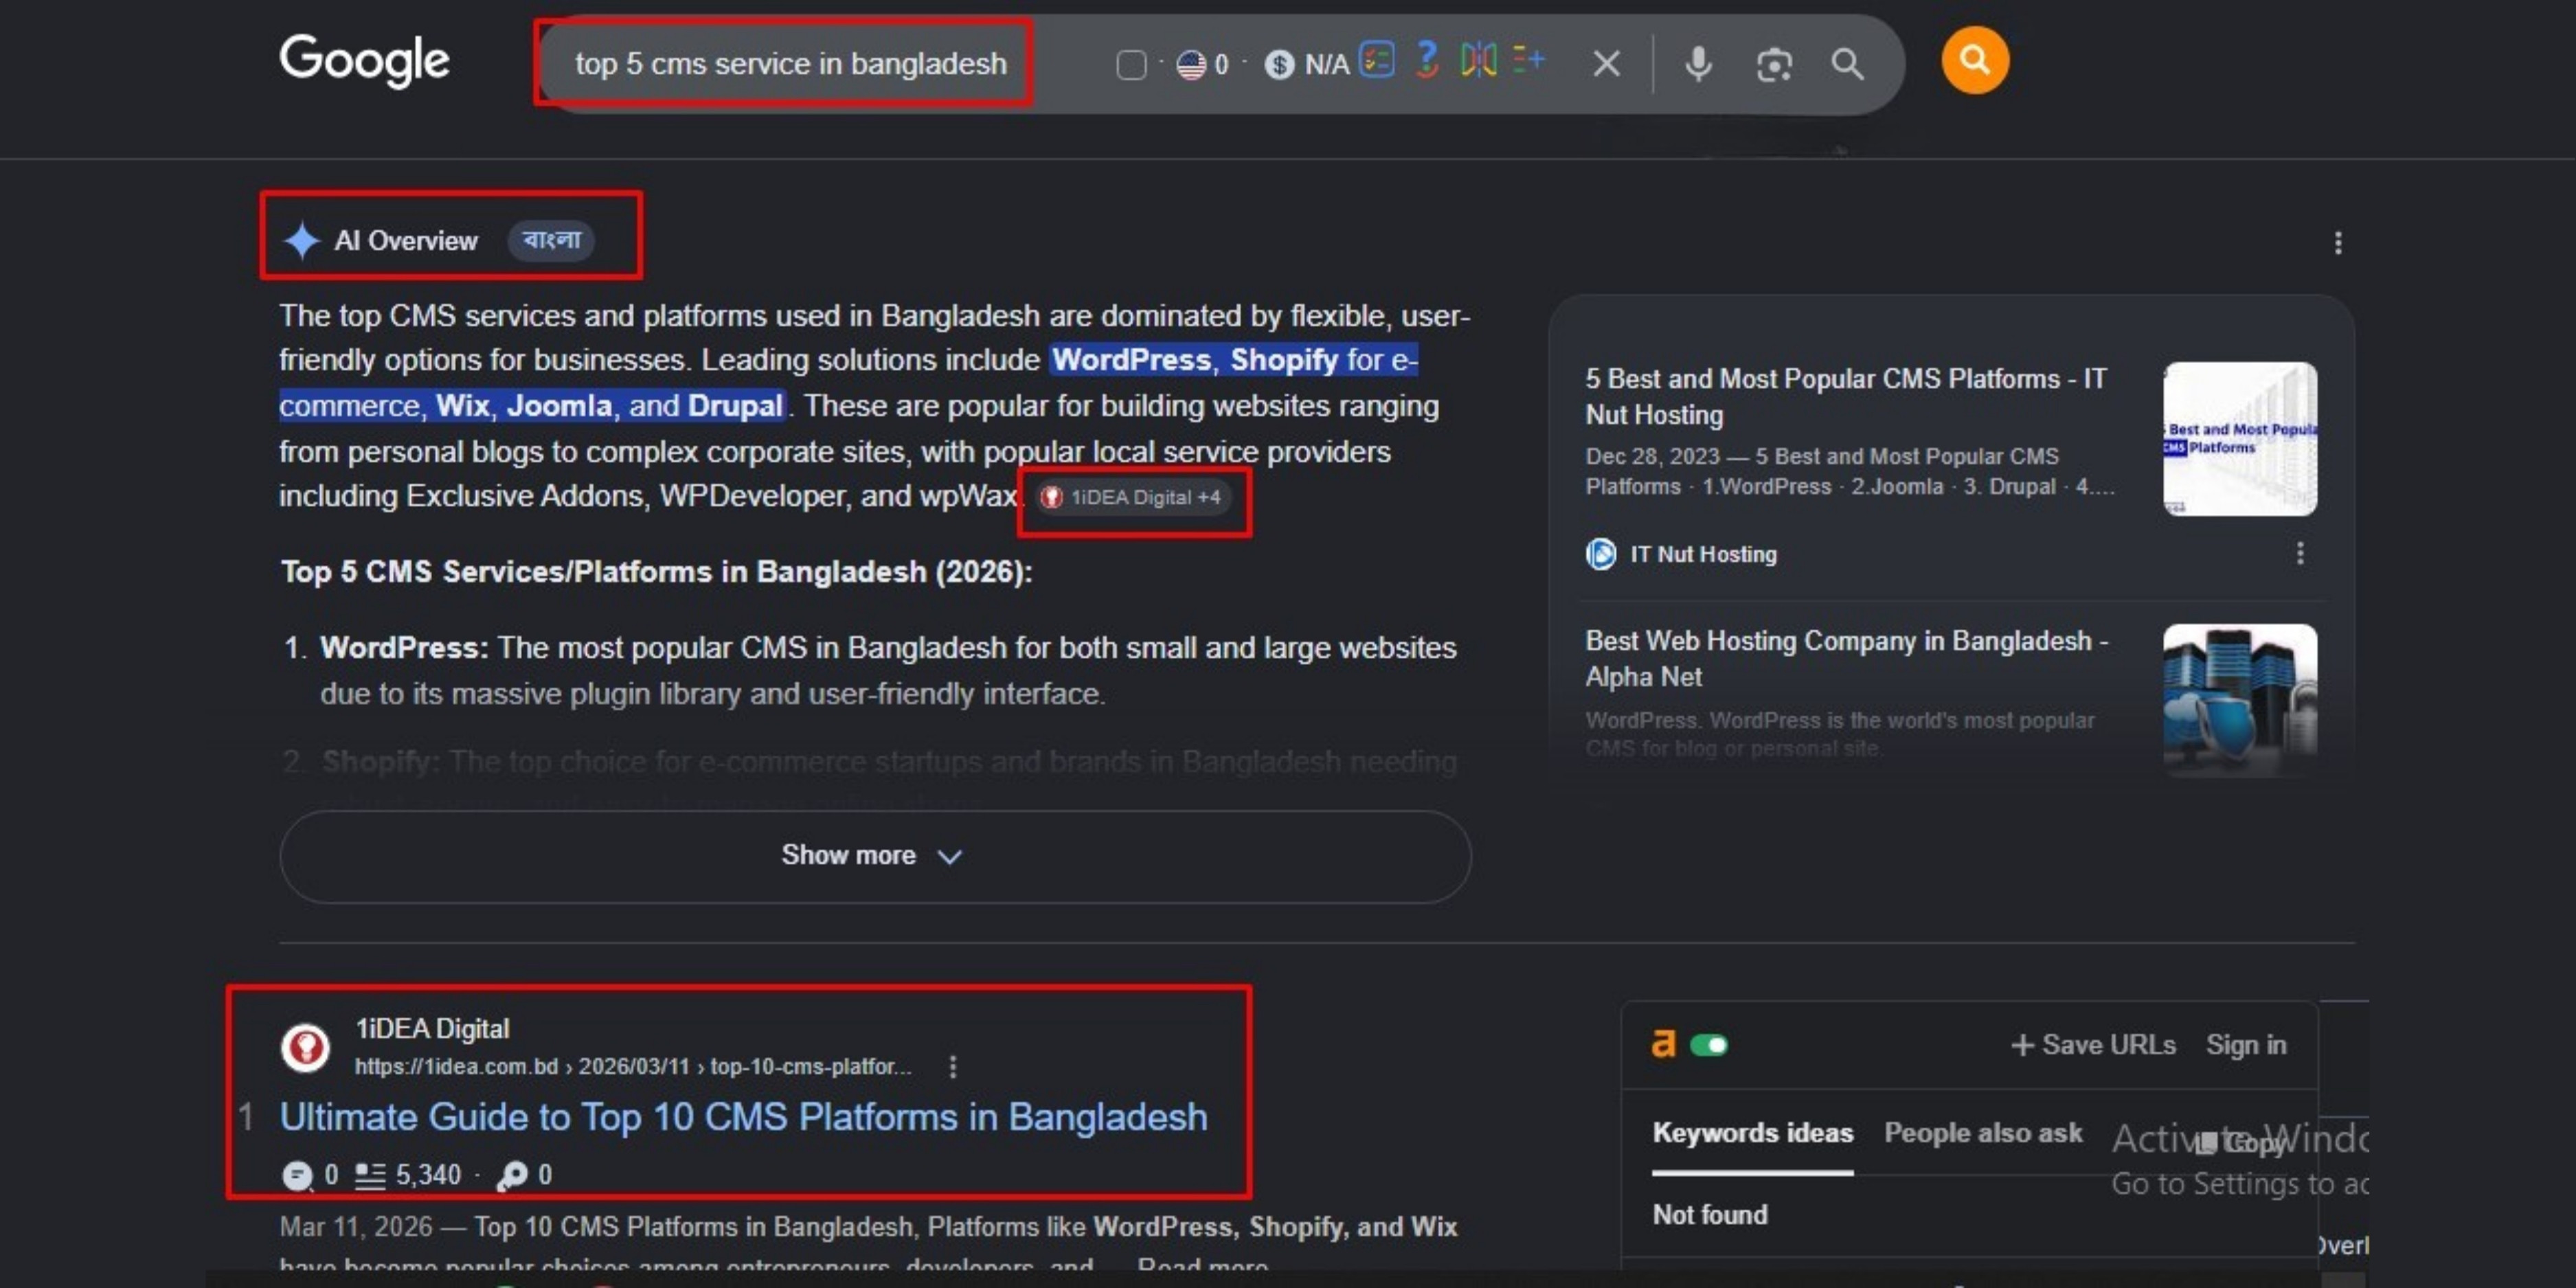
Task: Open Best Web Hosting Company Alpha Net link
Action: coord(1846,658)
